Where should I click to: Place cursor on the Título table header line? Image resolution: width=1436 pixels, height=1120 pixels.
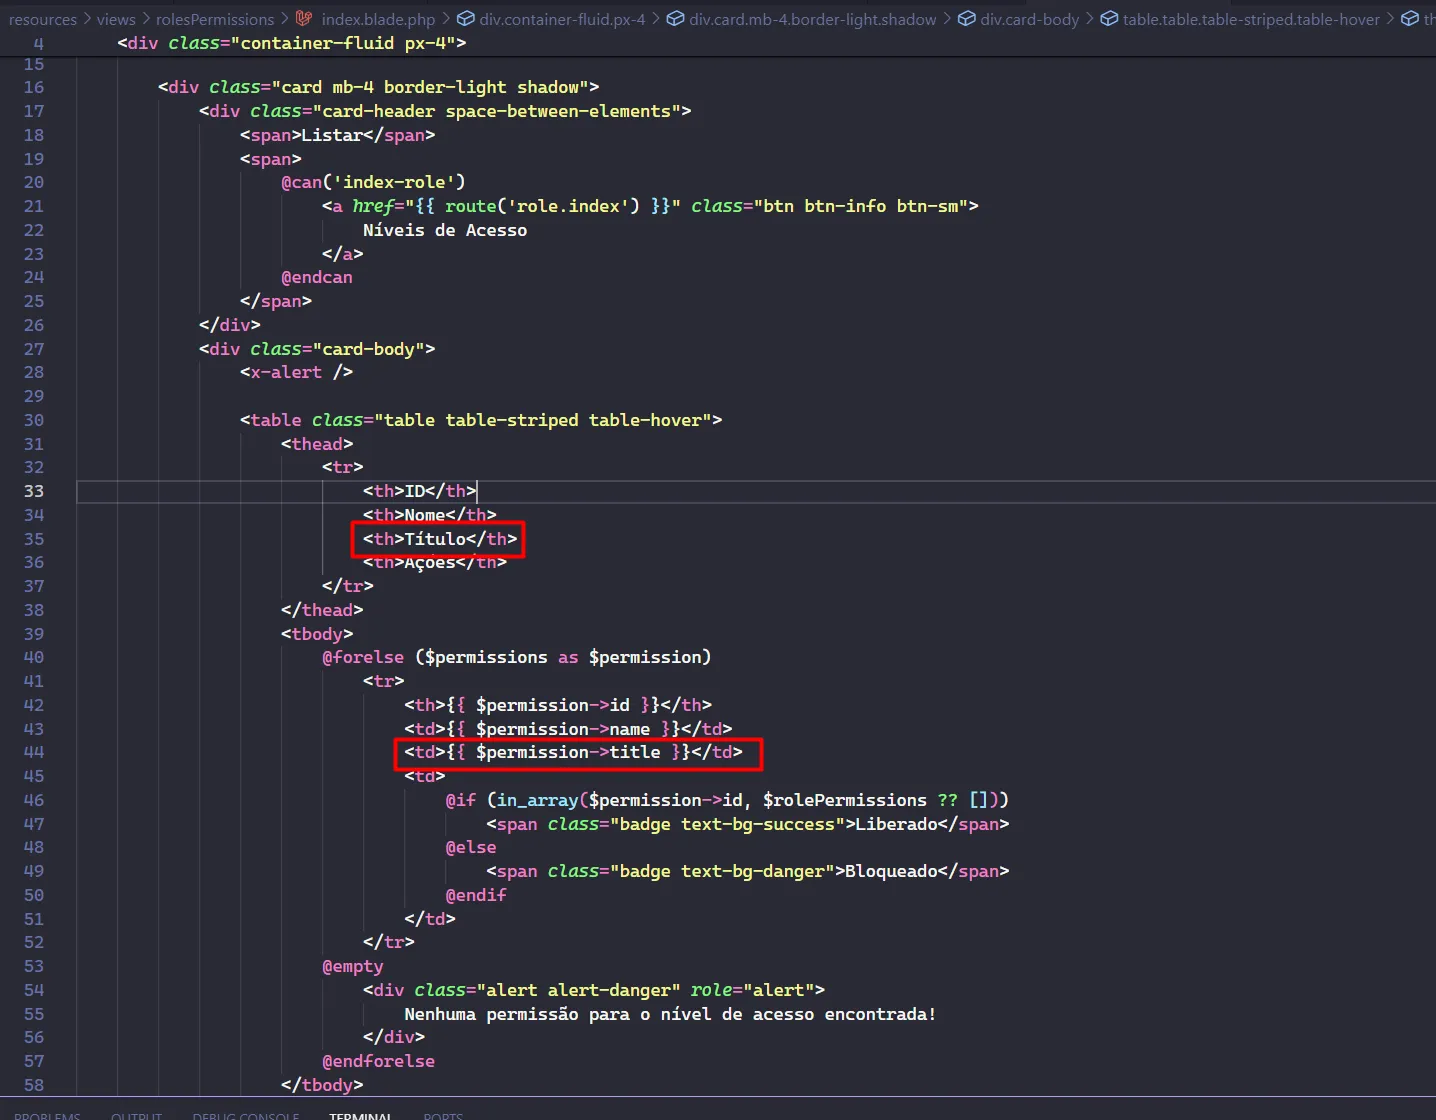coord(440,539)
